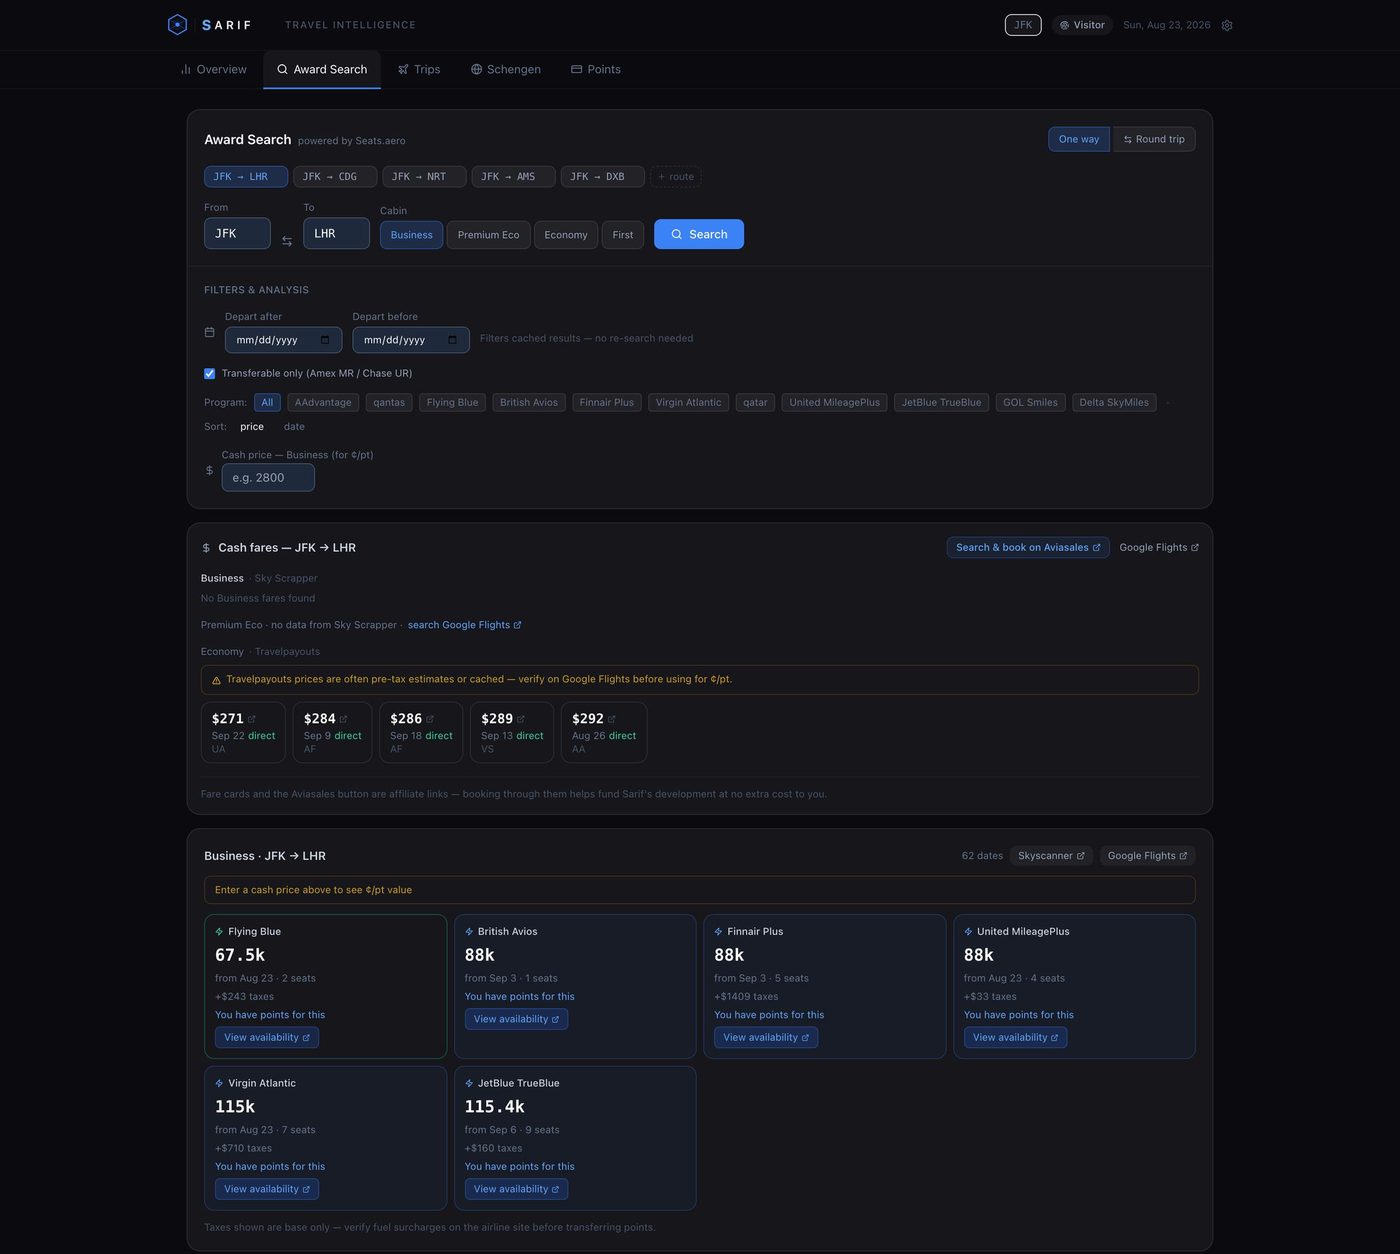Open the $292 AA fare external link icon

point(611,719)
